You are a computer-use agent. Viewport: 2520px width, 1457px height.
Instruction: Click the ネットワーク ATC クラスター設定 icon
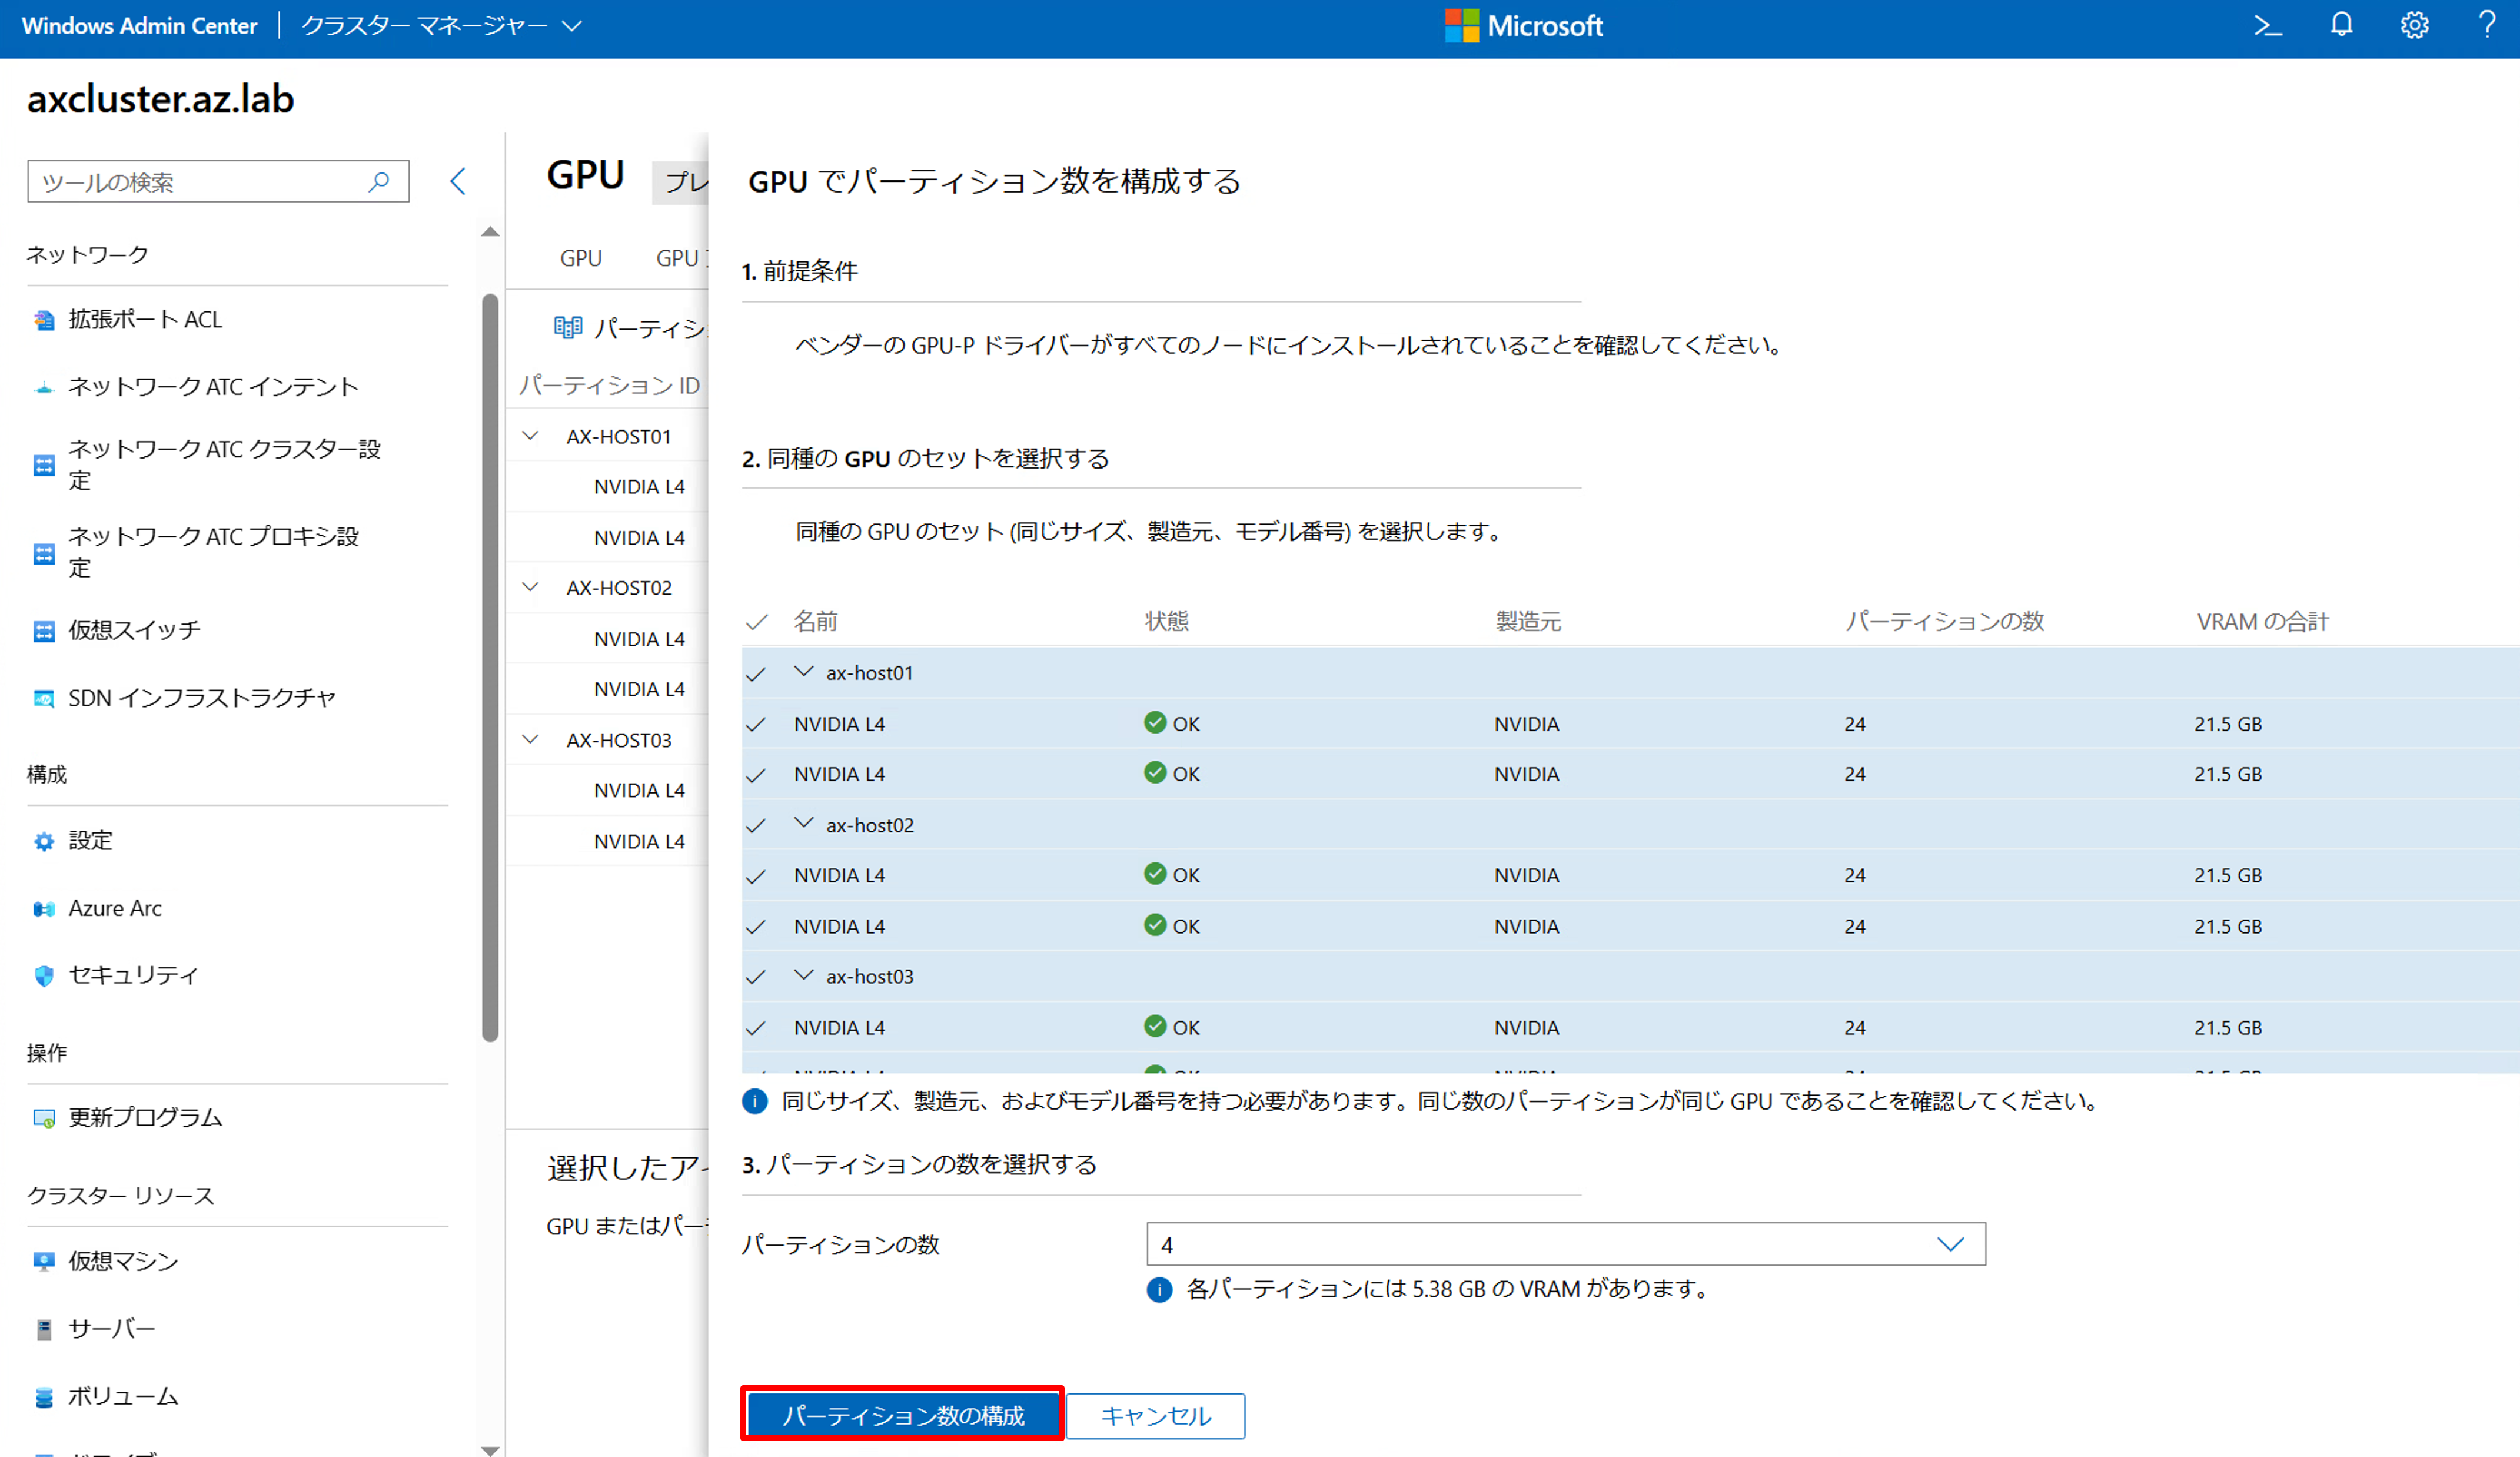(44, 465)
